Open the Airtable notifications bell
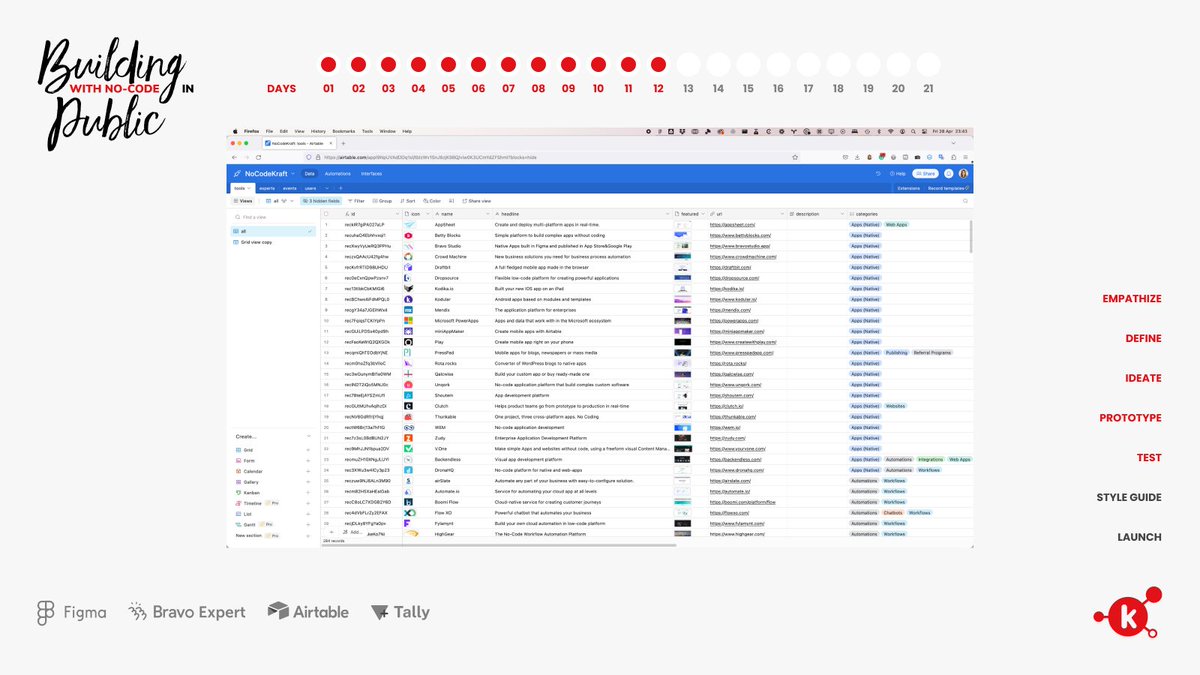 click(949, 174)
